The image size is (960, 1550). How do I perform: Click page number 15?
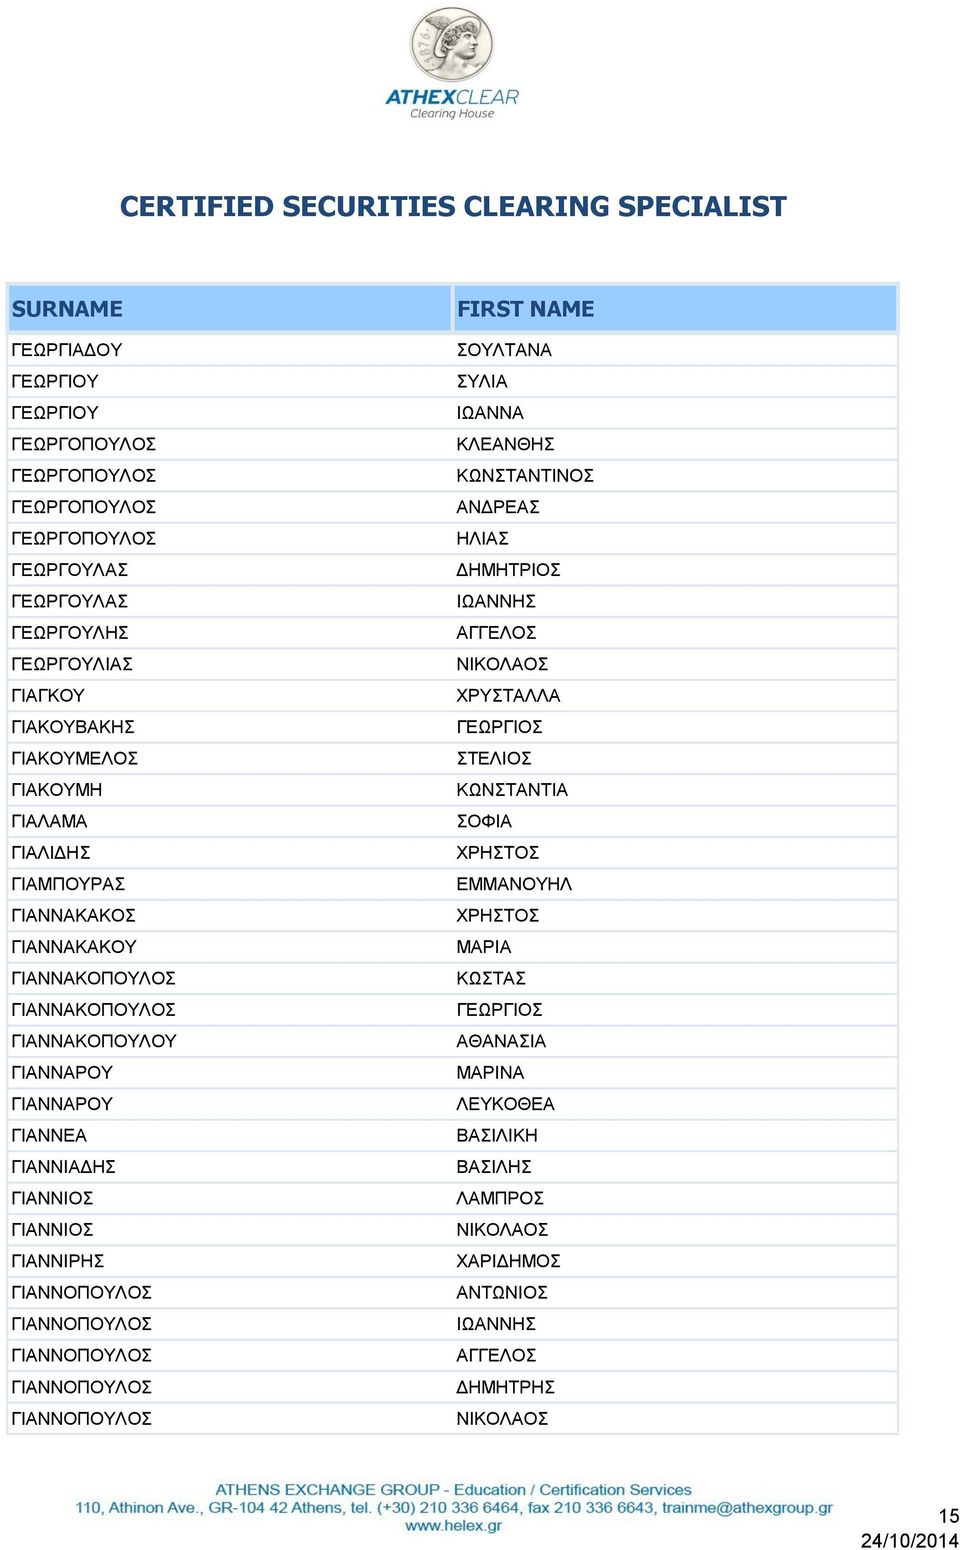pos(948,1516)
